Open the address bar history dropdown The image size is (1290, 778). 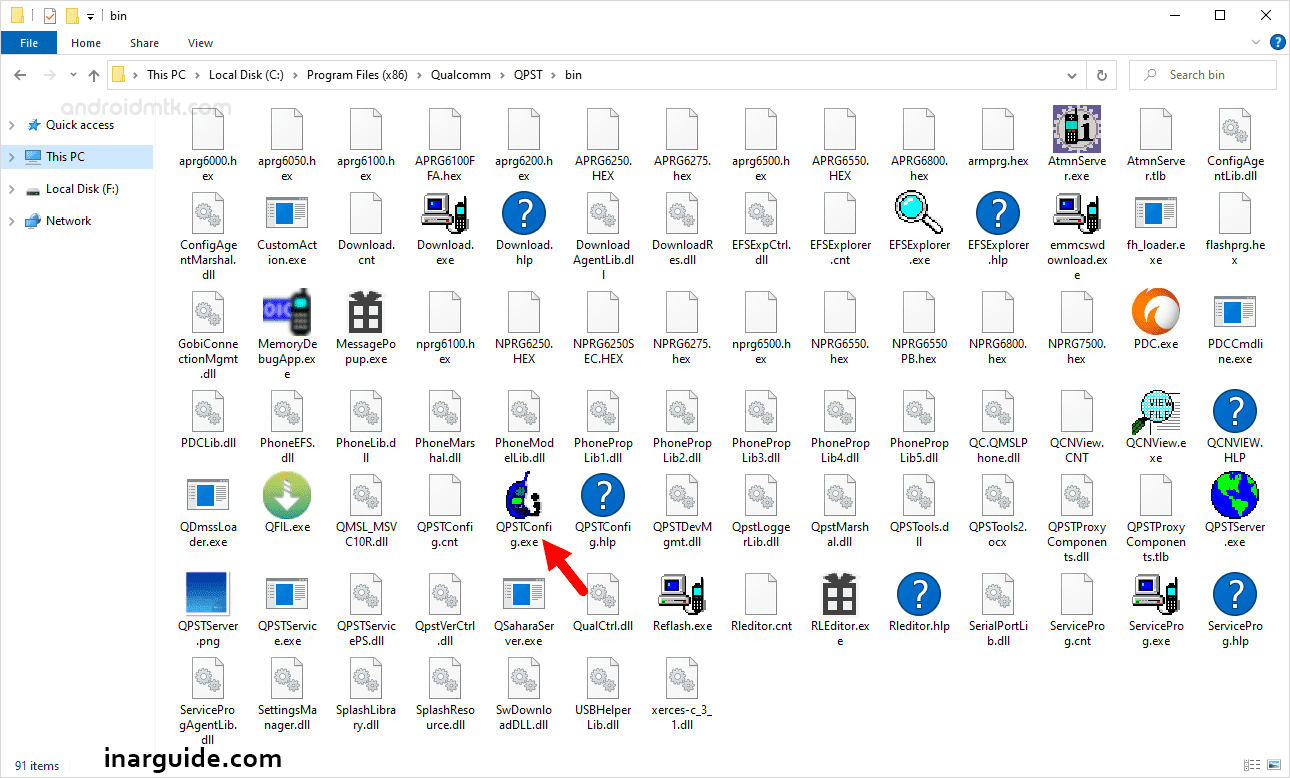click(1072, 75)
